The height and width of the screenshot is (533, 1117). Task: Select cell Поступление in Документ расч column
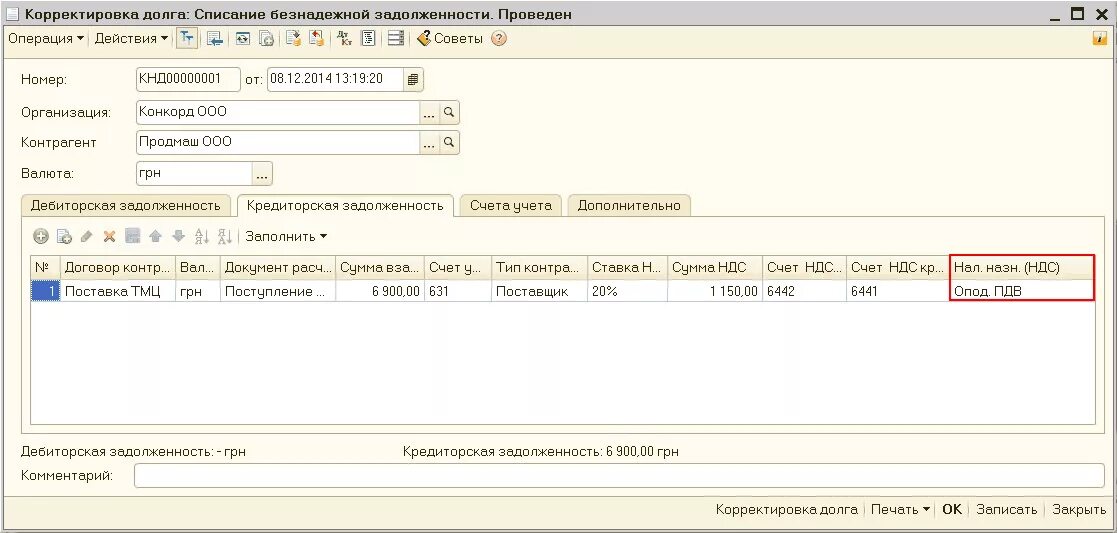coord(278,291)
